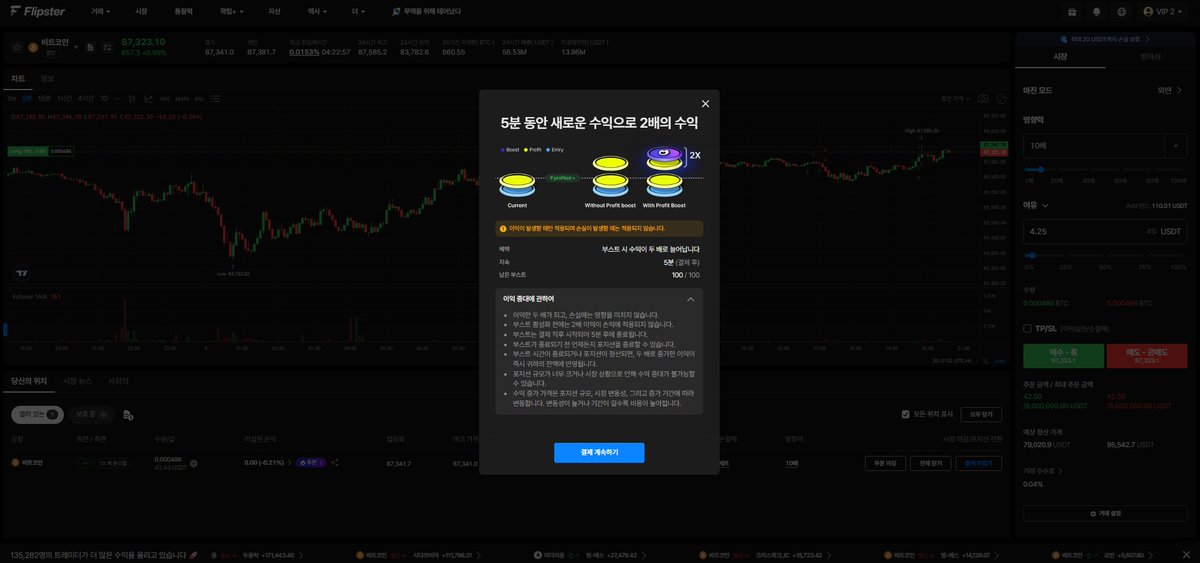This screenshot has width=1200, height=563.
Task: Open the 마진 모드 setting chevron
Action: point(1178,90)
